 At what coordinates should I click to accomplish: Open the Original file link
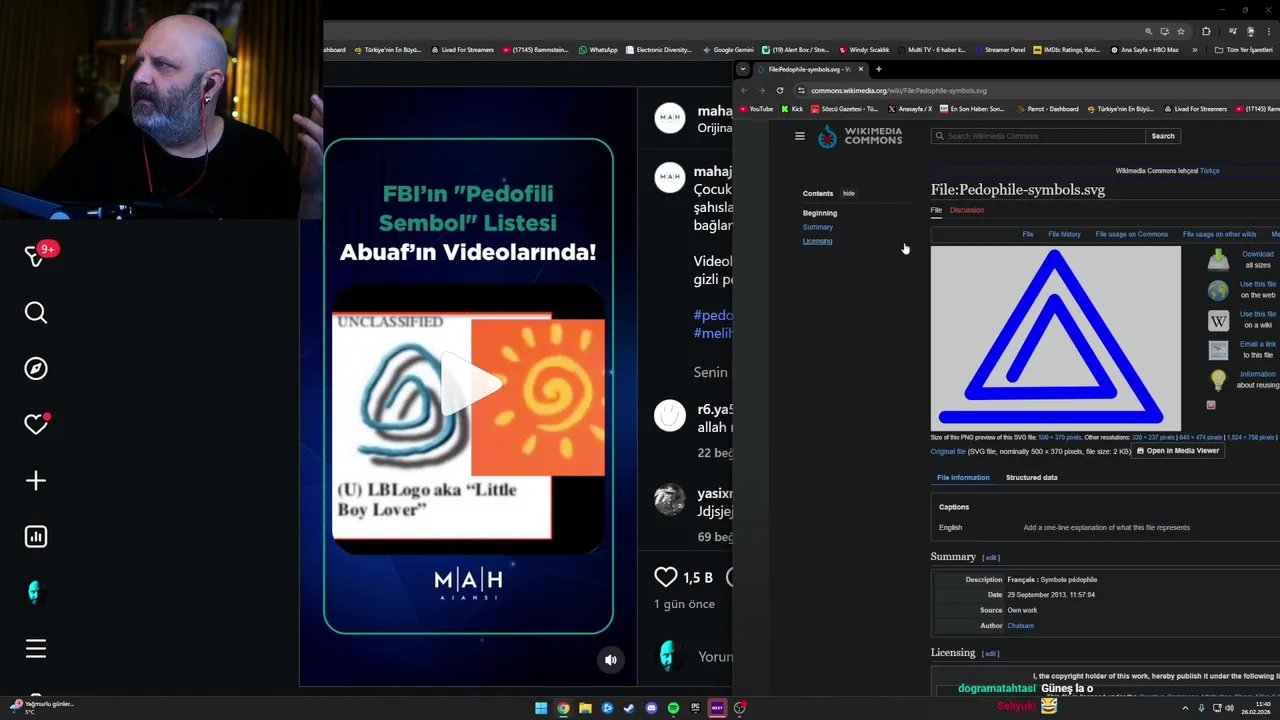tap(948, 452)
